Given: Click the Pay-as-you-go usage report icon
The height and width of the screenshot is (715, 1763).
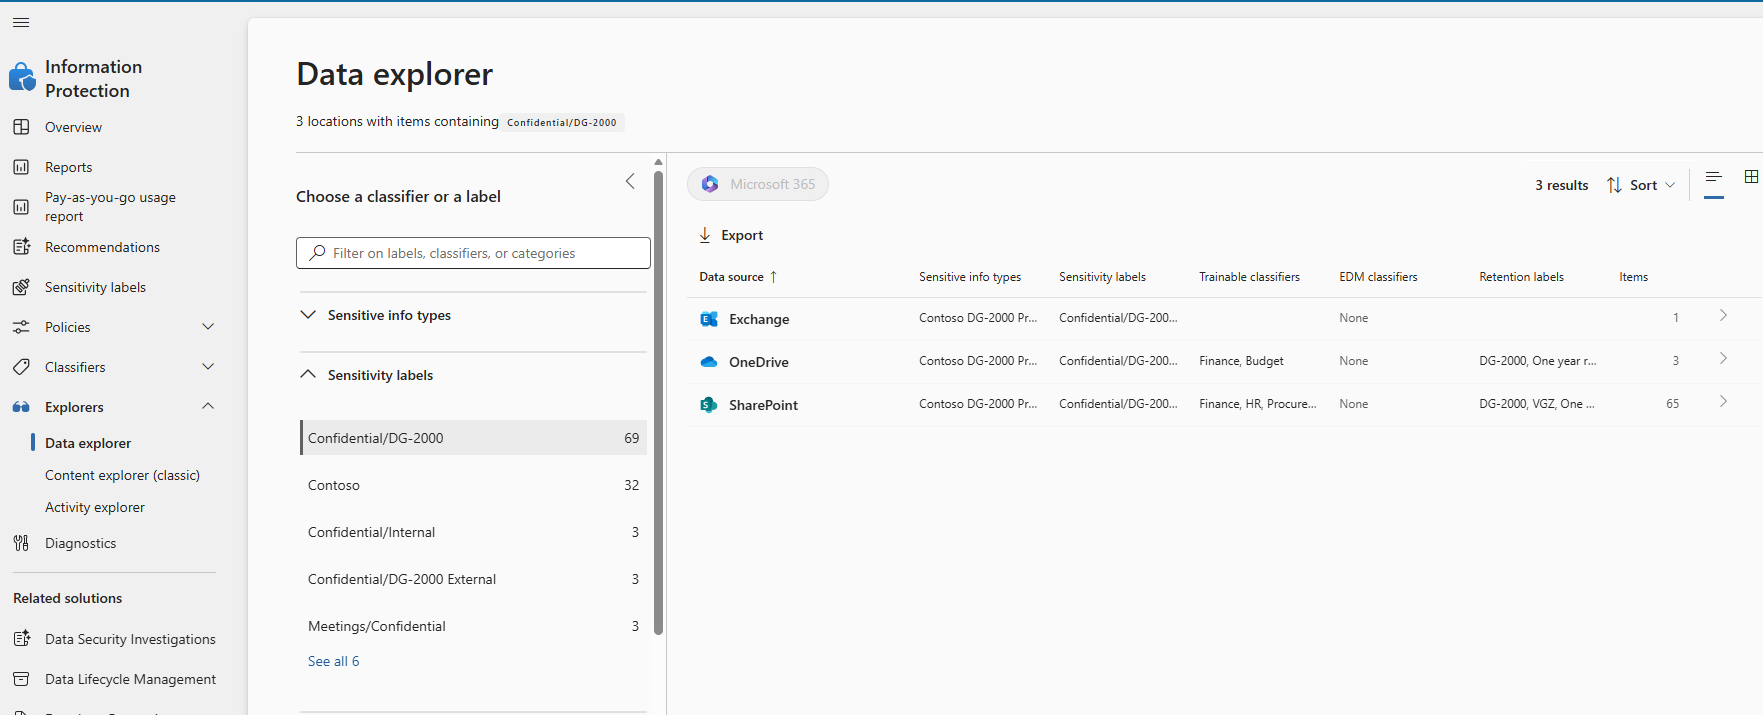Looking at the screenshot, I should point(21,207).
